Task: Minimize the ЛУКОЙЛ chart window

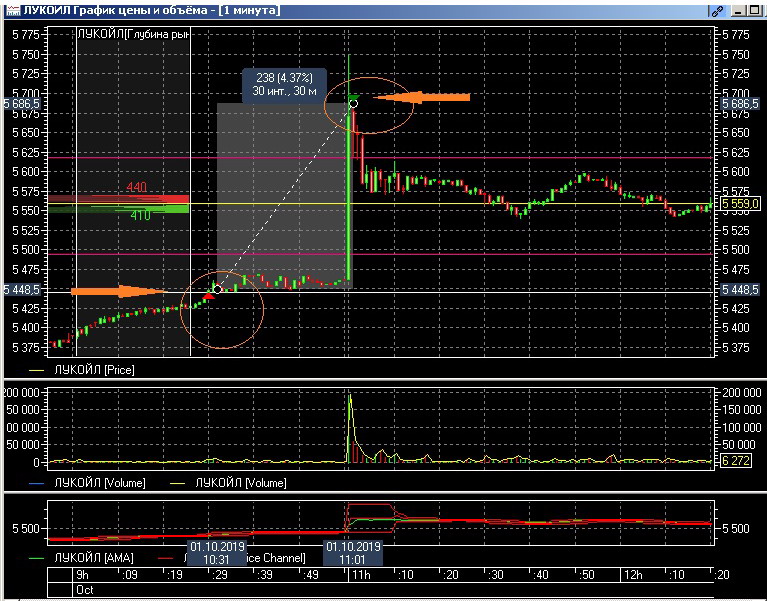Action: tap(733, 9)
